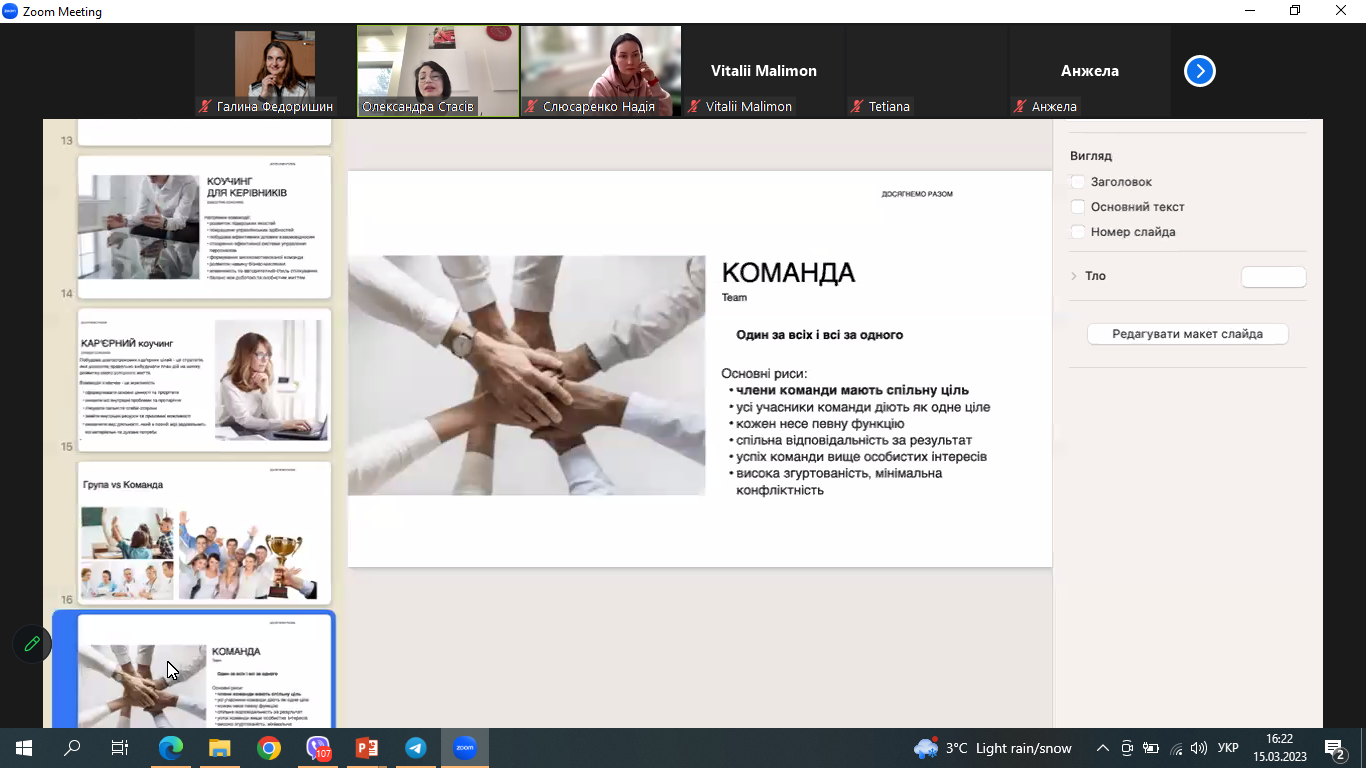Click the Тло background color swatch
Viewport: 1366px width, 768px height.
coord(1273,277)
